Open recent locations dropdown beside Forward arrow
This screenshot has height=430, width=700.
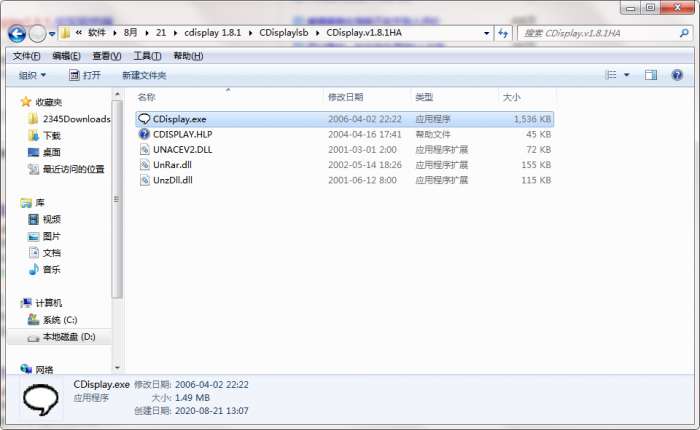point(52,34)
